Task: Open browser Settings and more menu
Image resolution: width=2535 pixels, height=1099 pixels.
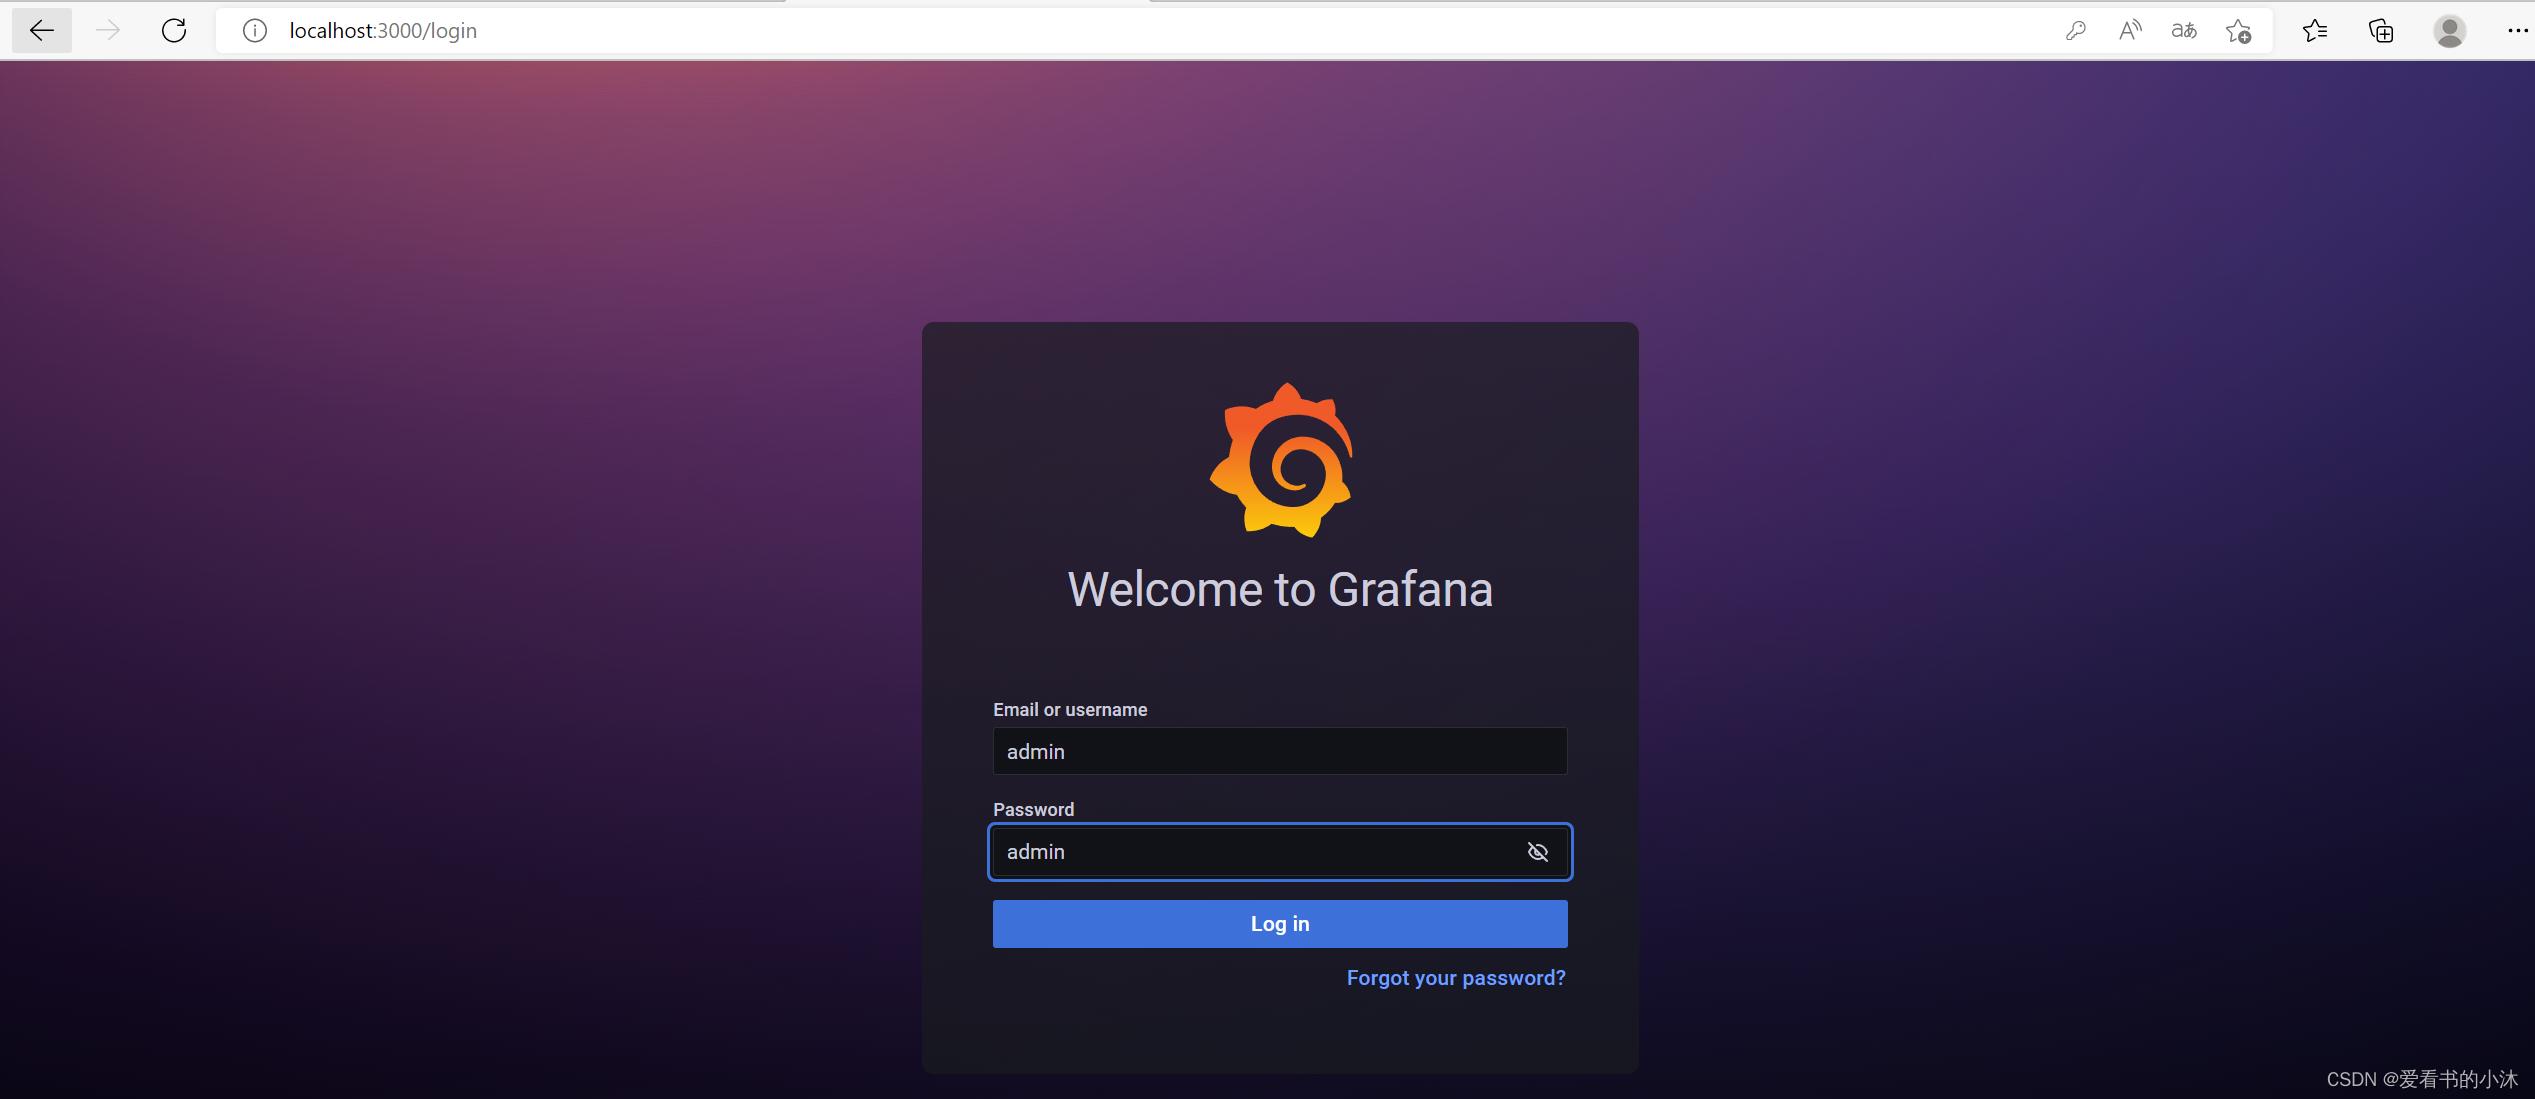Action: pos(2516,31)
